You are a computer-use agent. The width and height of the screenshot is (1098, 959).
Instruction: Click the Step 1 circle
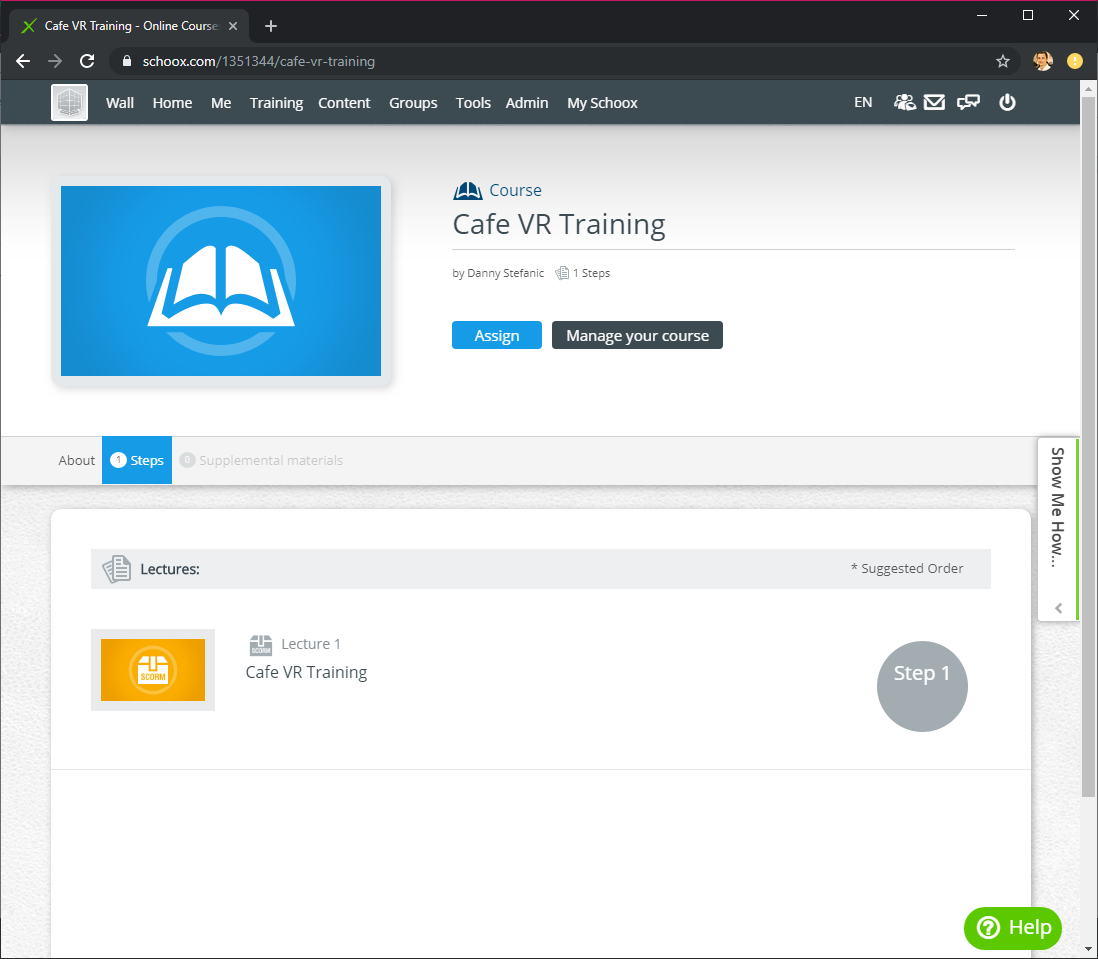pos(922,687)
